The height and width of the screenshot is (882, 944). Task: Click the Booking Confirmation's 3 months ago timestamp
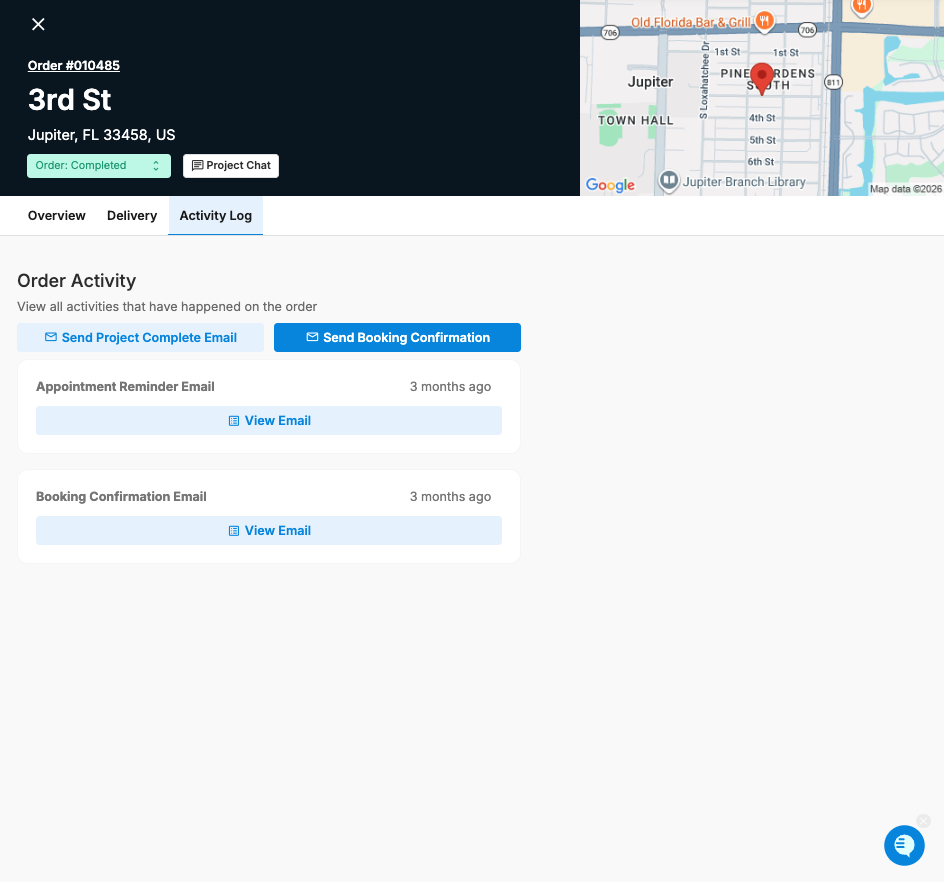(x=450, y=497)
